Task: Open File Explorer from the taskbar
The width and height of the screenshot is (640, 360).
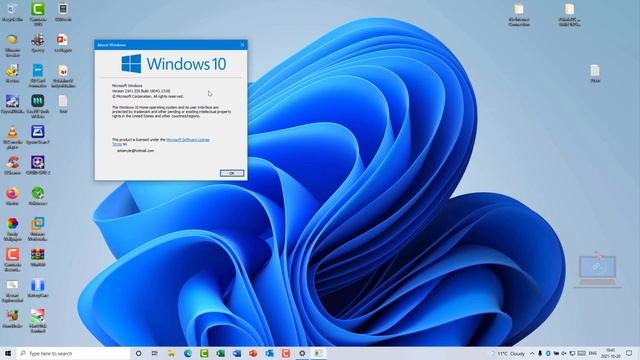Action: (x=171, y=353)
